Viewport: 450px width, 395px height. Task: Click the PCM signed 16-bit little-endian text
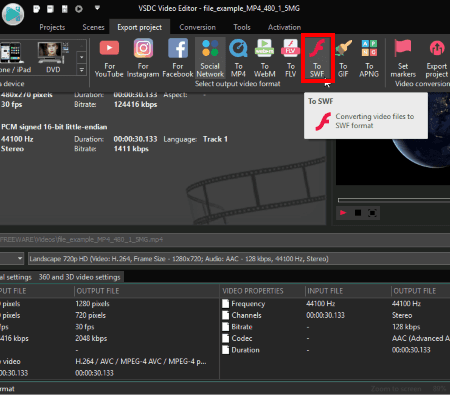click(54, 127)
